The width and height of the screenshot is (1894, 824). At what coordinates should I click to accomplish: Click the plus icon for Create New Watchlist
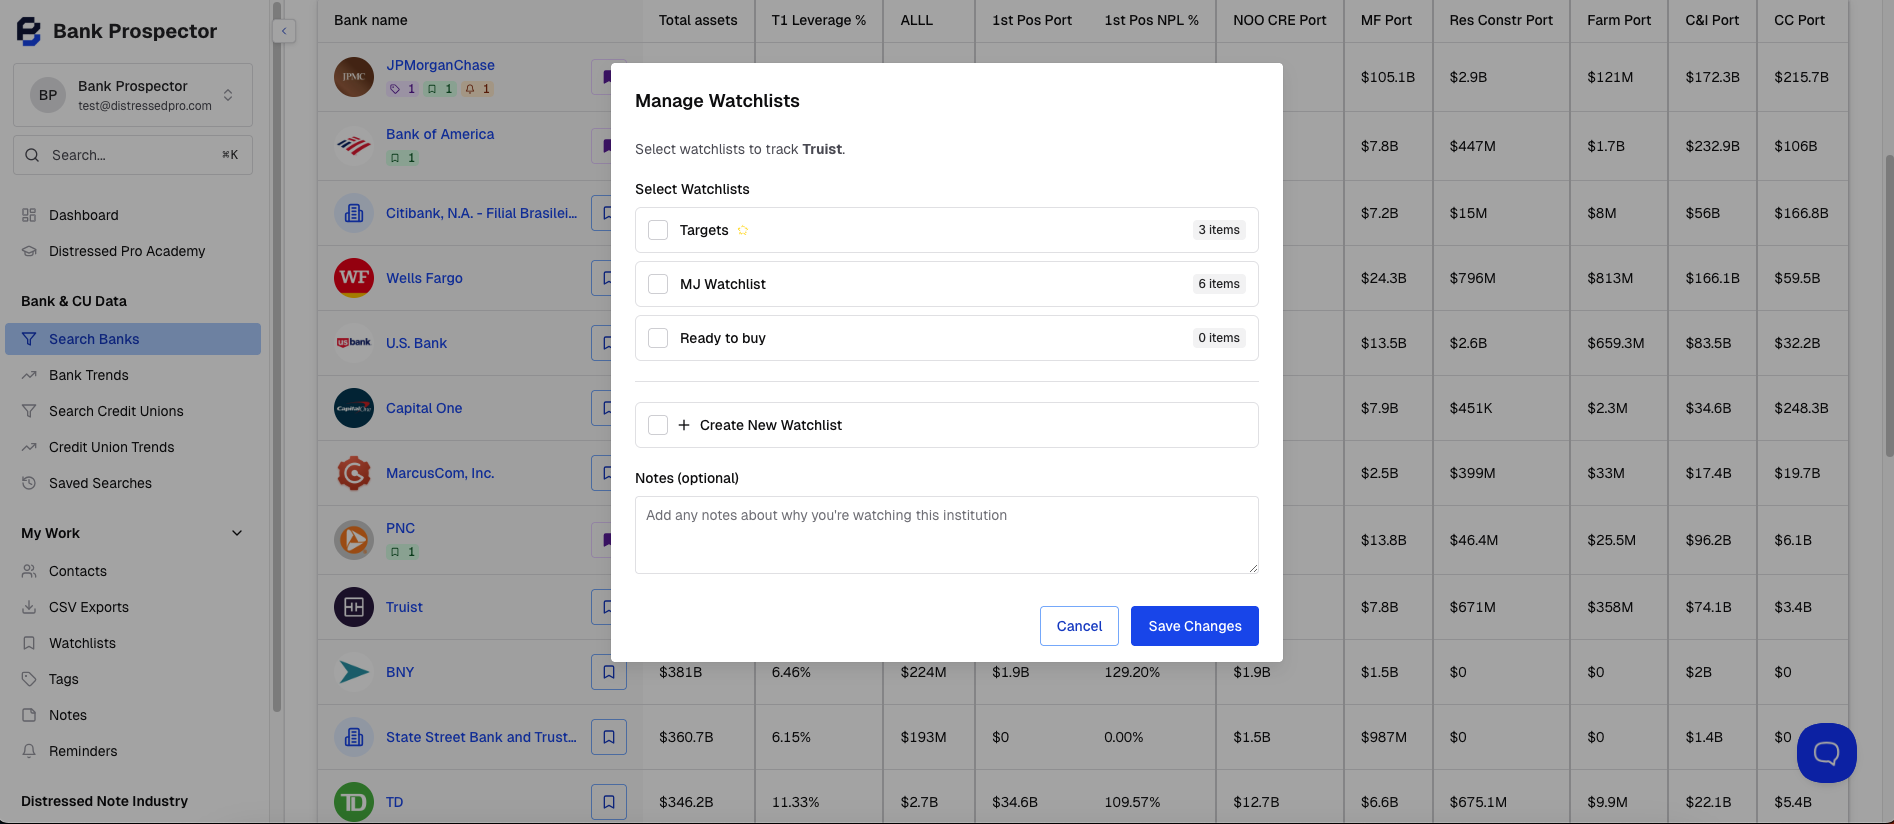(684, 425)
